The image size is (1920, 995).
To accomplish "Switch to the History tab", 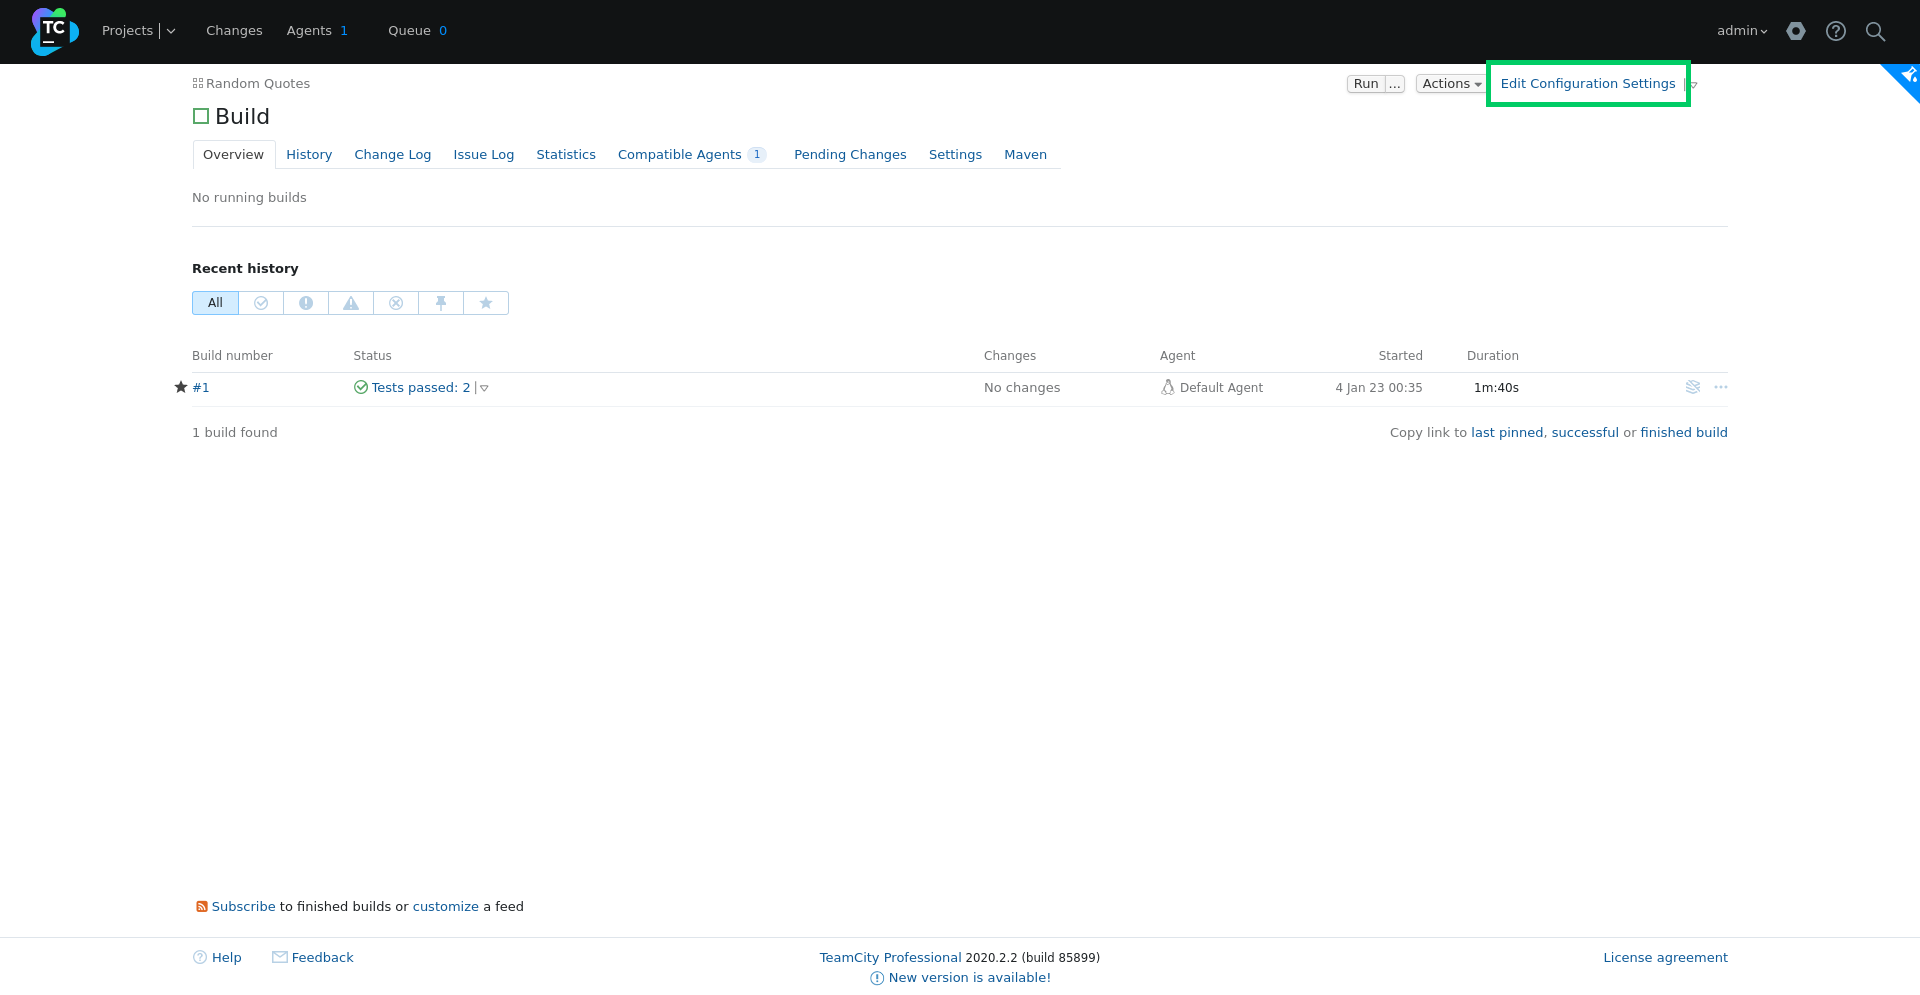I will (x=309, y=155).
